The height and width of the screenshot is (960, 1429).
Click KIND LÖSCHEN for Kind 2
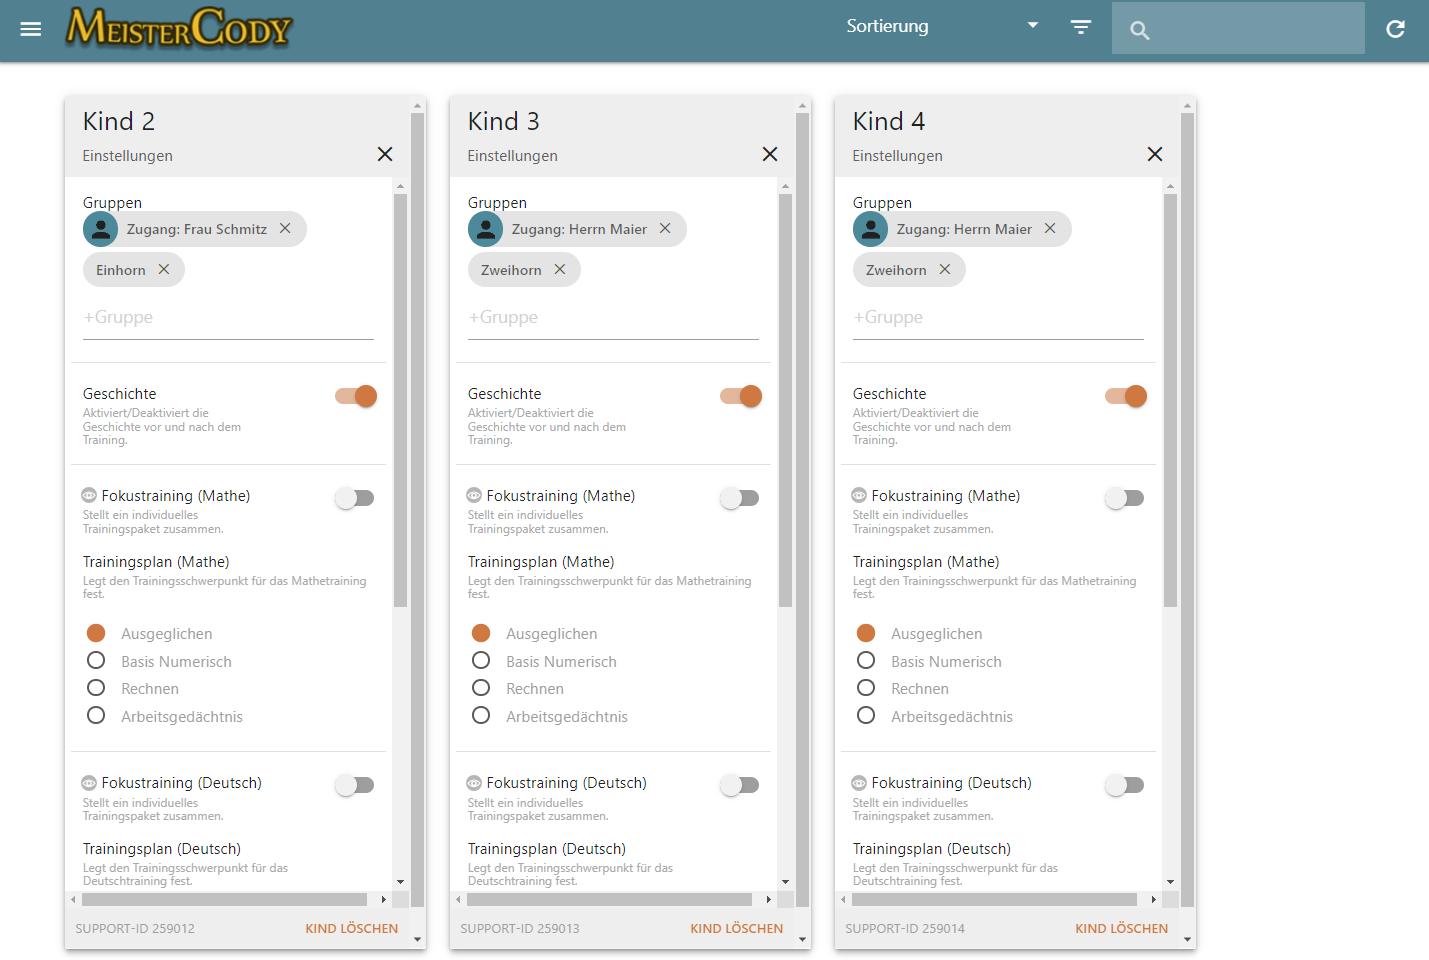352,928
